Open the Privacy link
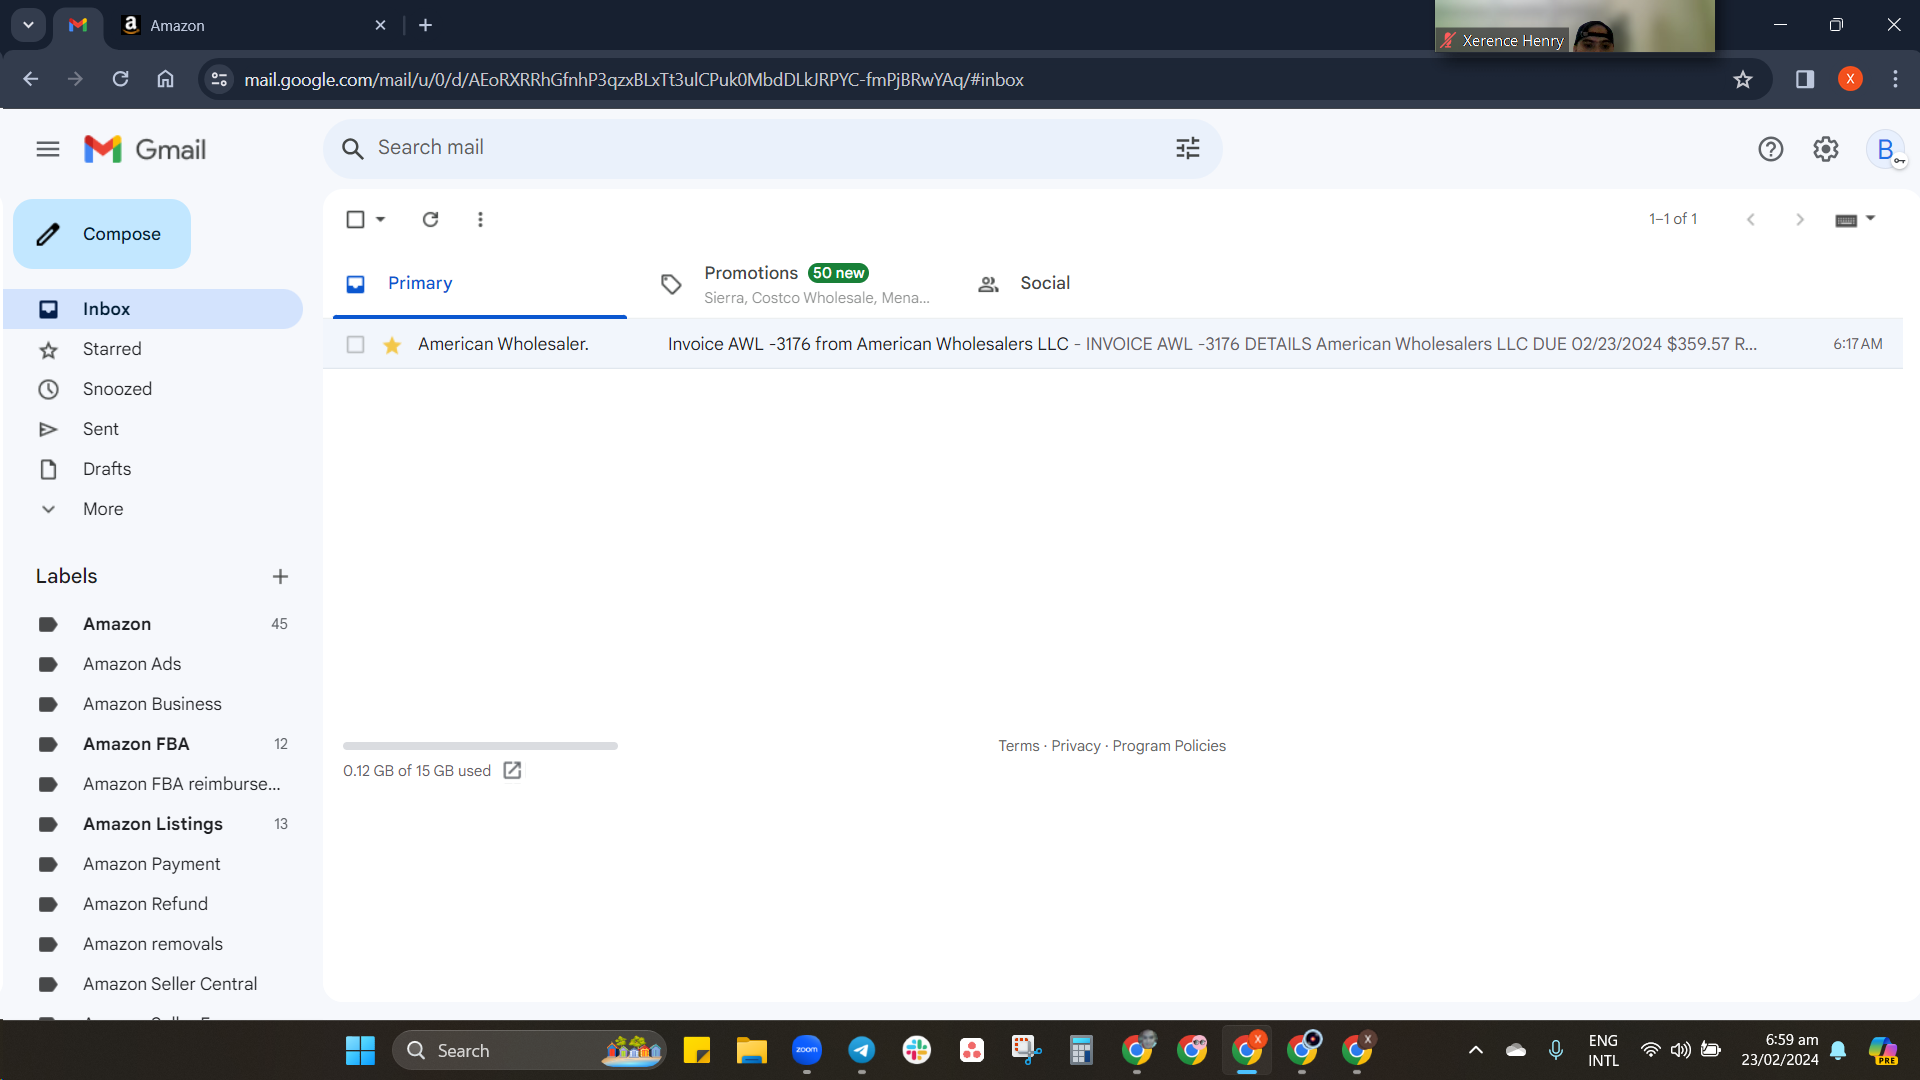 [x=1075, y=746]
